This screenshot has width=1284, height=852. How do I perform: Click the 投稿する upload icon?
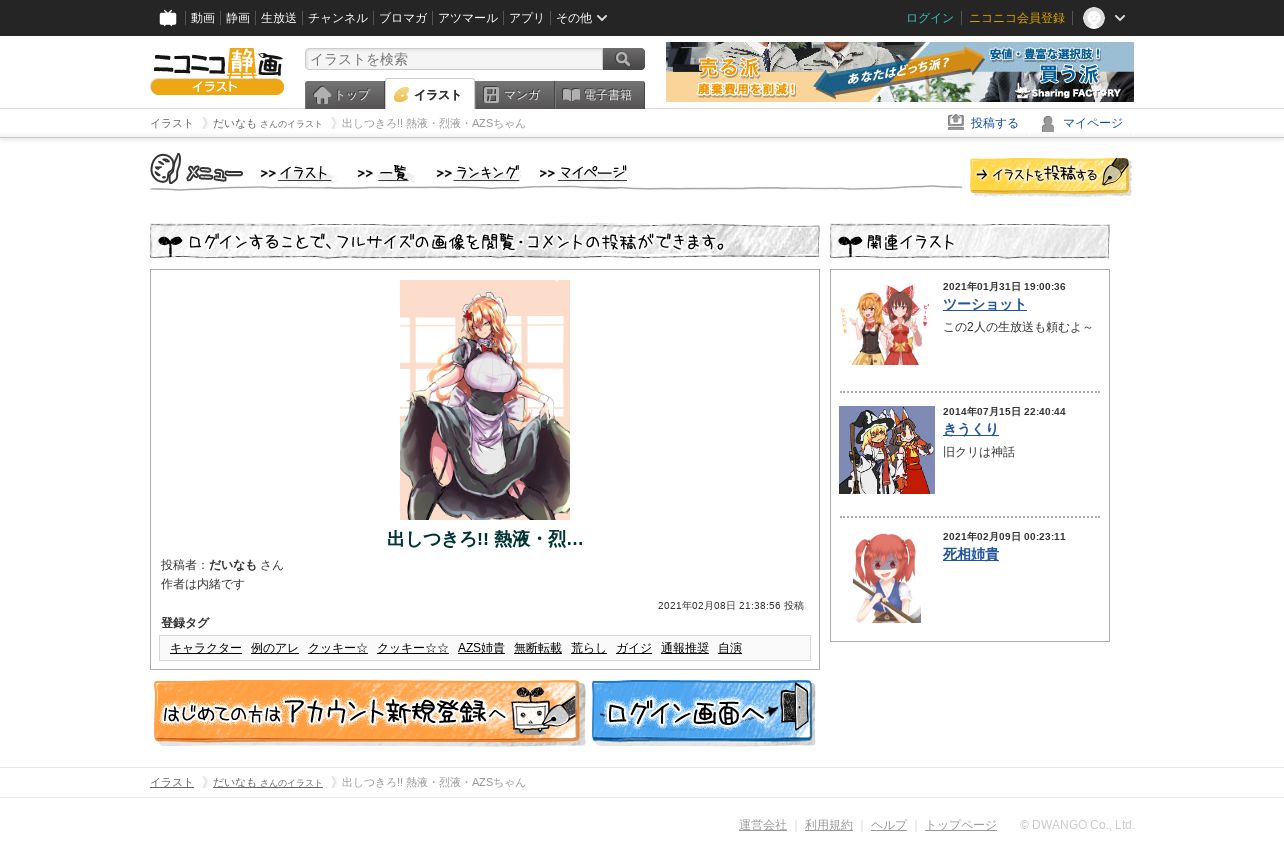pyautogui.click(x=956, y=123)
